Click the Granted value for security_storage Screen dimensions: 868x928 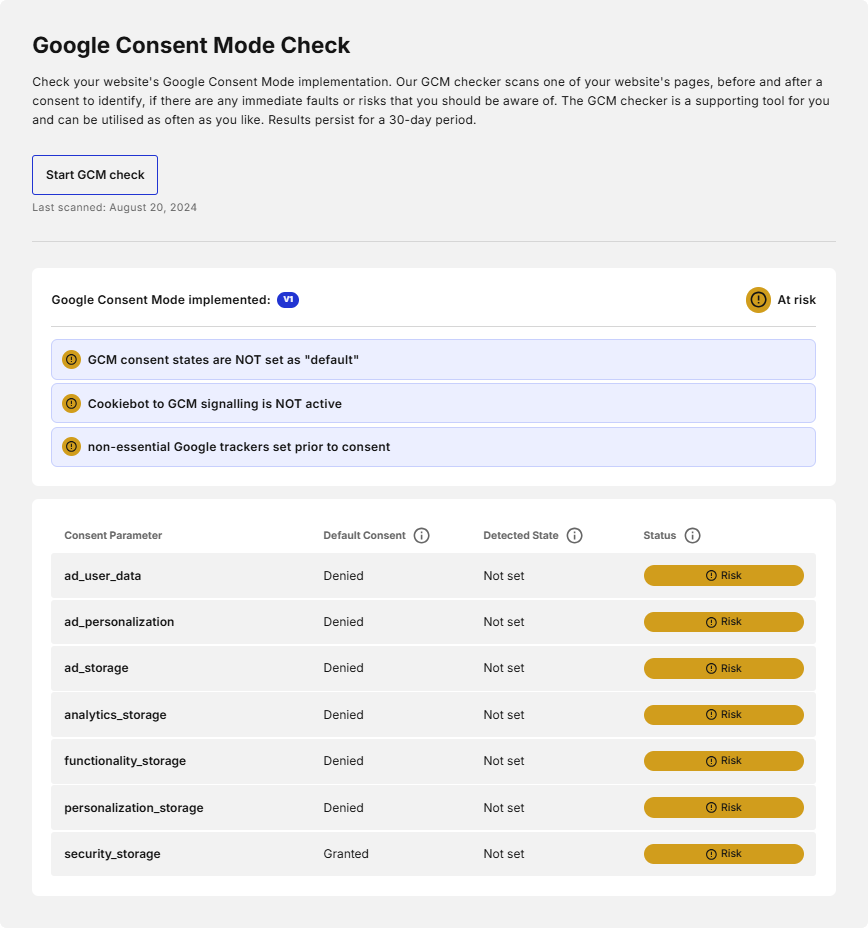pos(346,854)
